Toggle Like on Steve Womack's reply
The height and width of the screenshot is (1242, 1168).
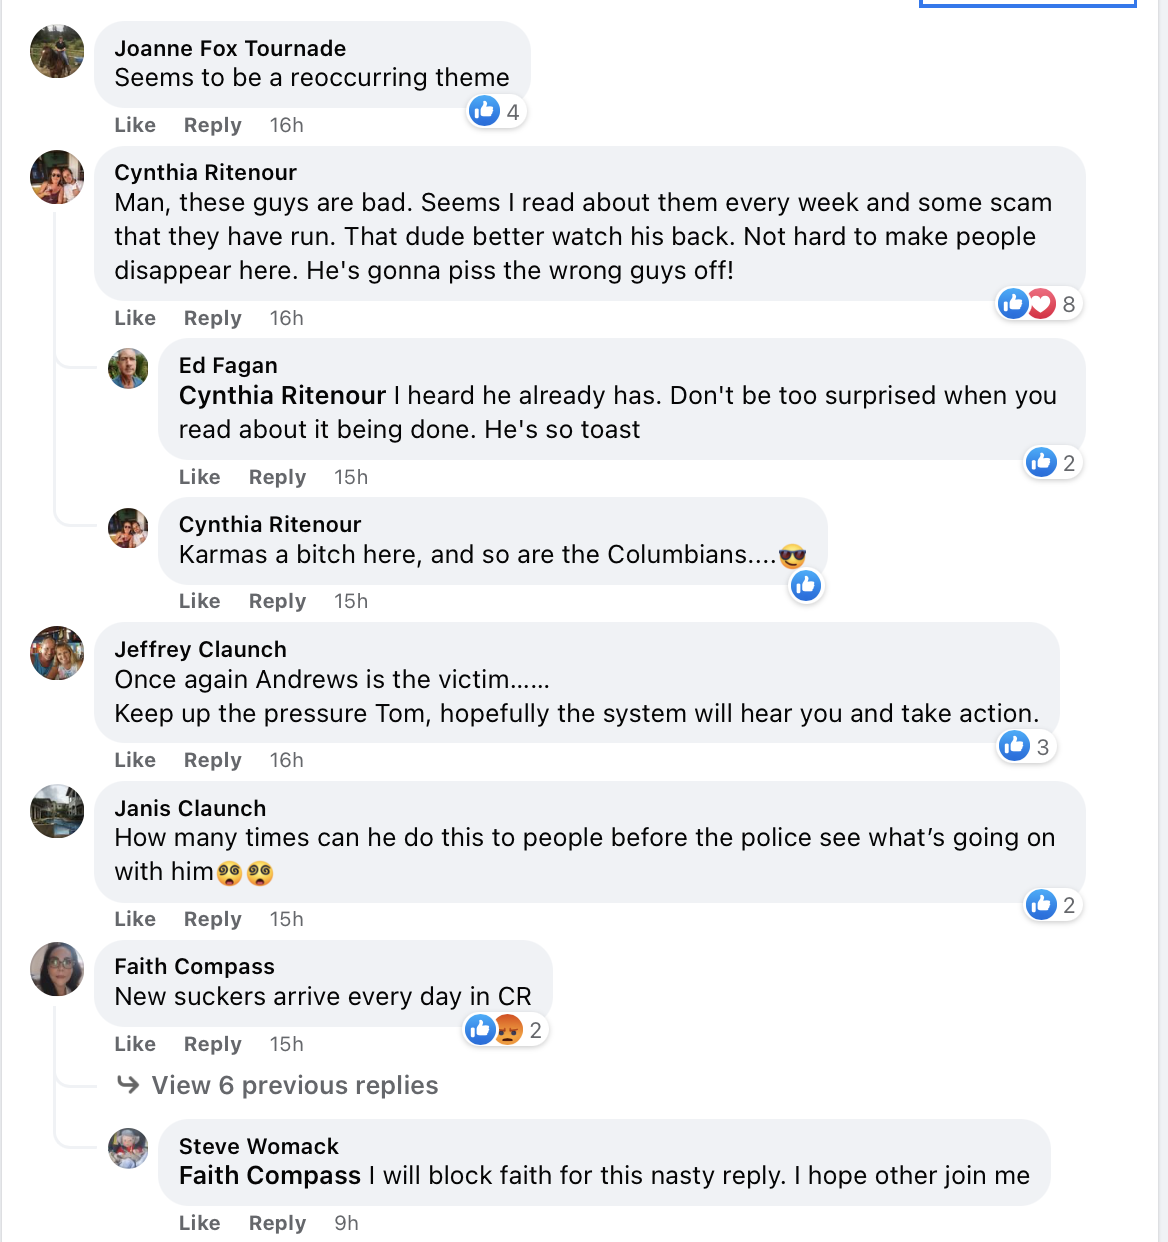pyautogui.click(x=199, y=1223)
